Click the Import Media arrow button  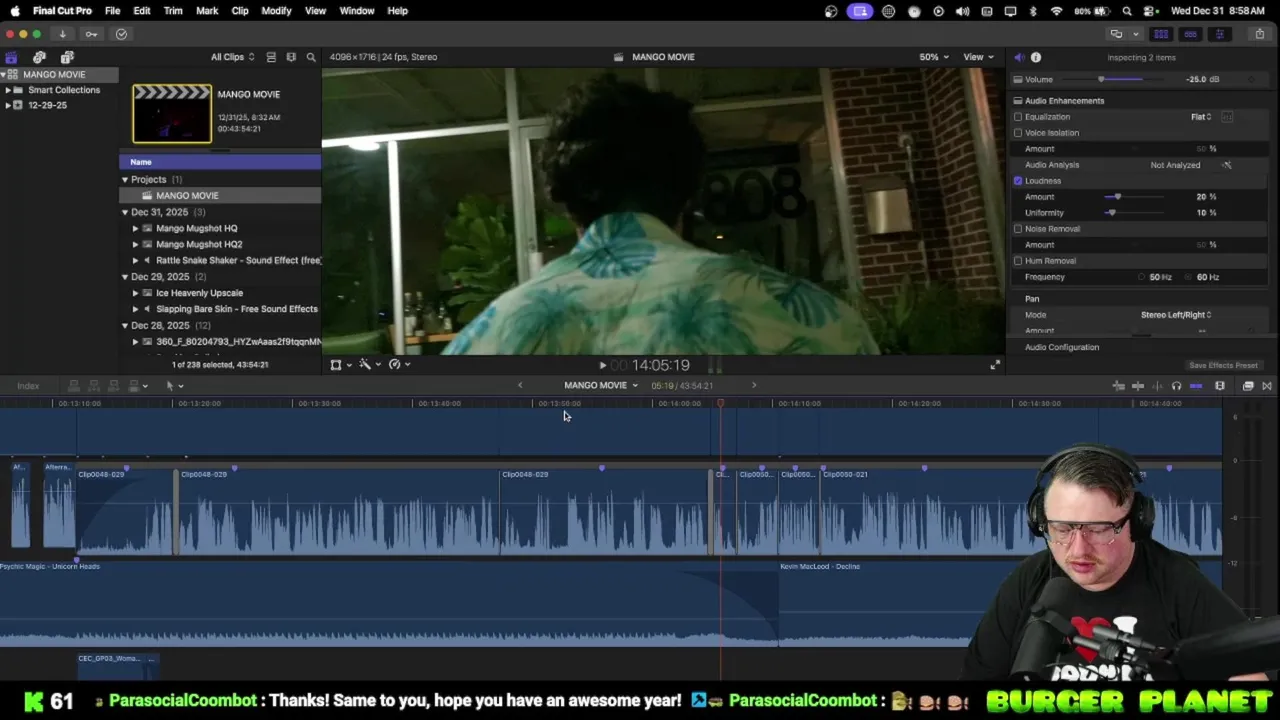62,34
